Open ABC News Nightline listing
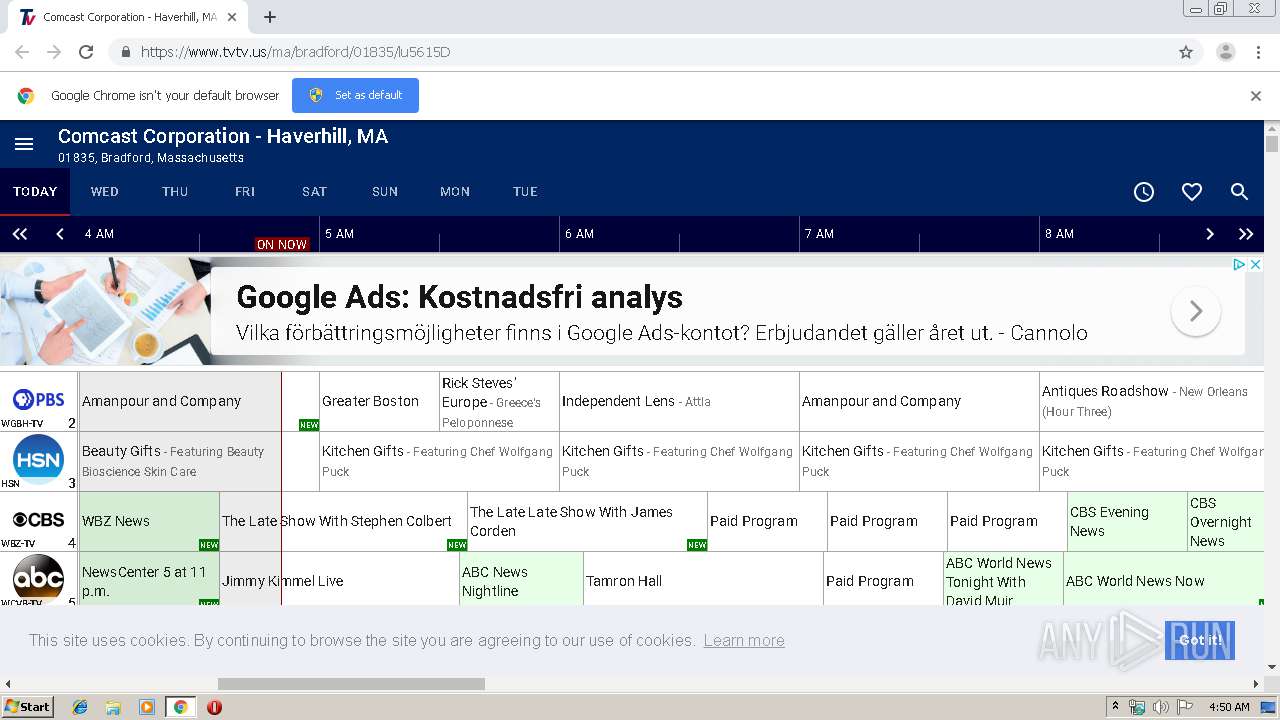Viewport: 1280px width, 720px height. 521,580
